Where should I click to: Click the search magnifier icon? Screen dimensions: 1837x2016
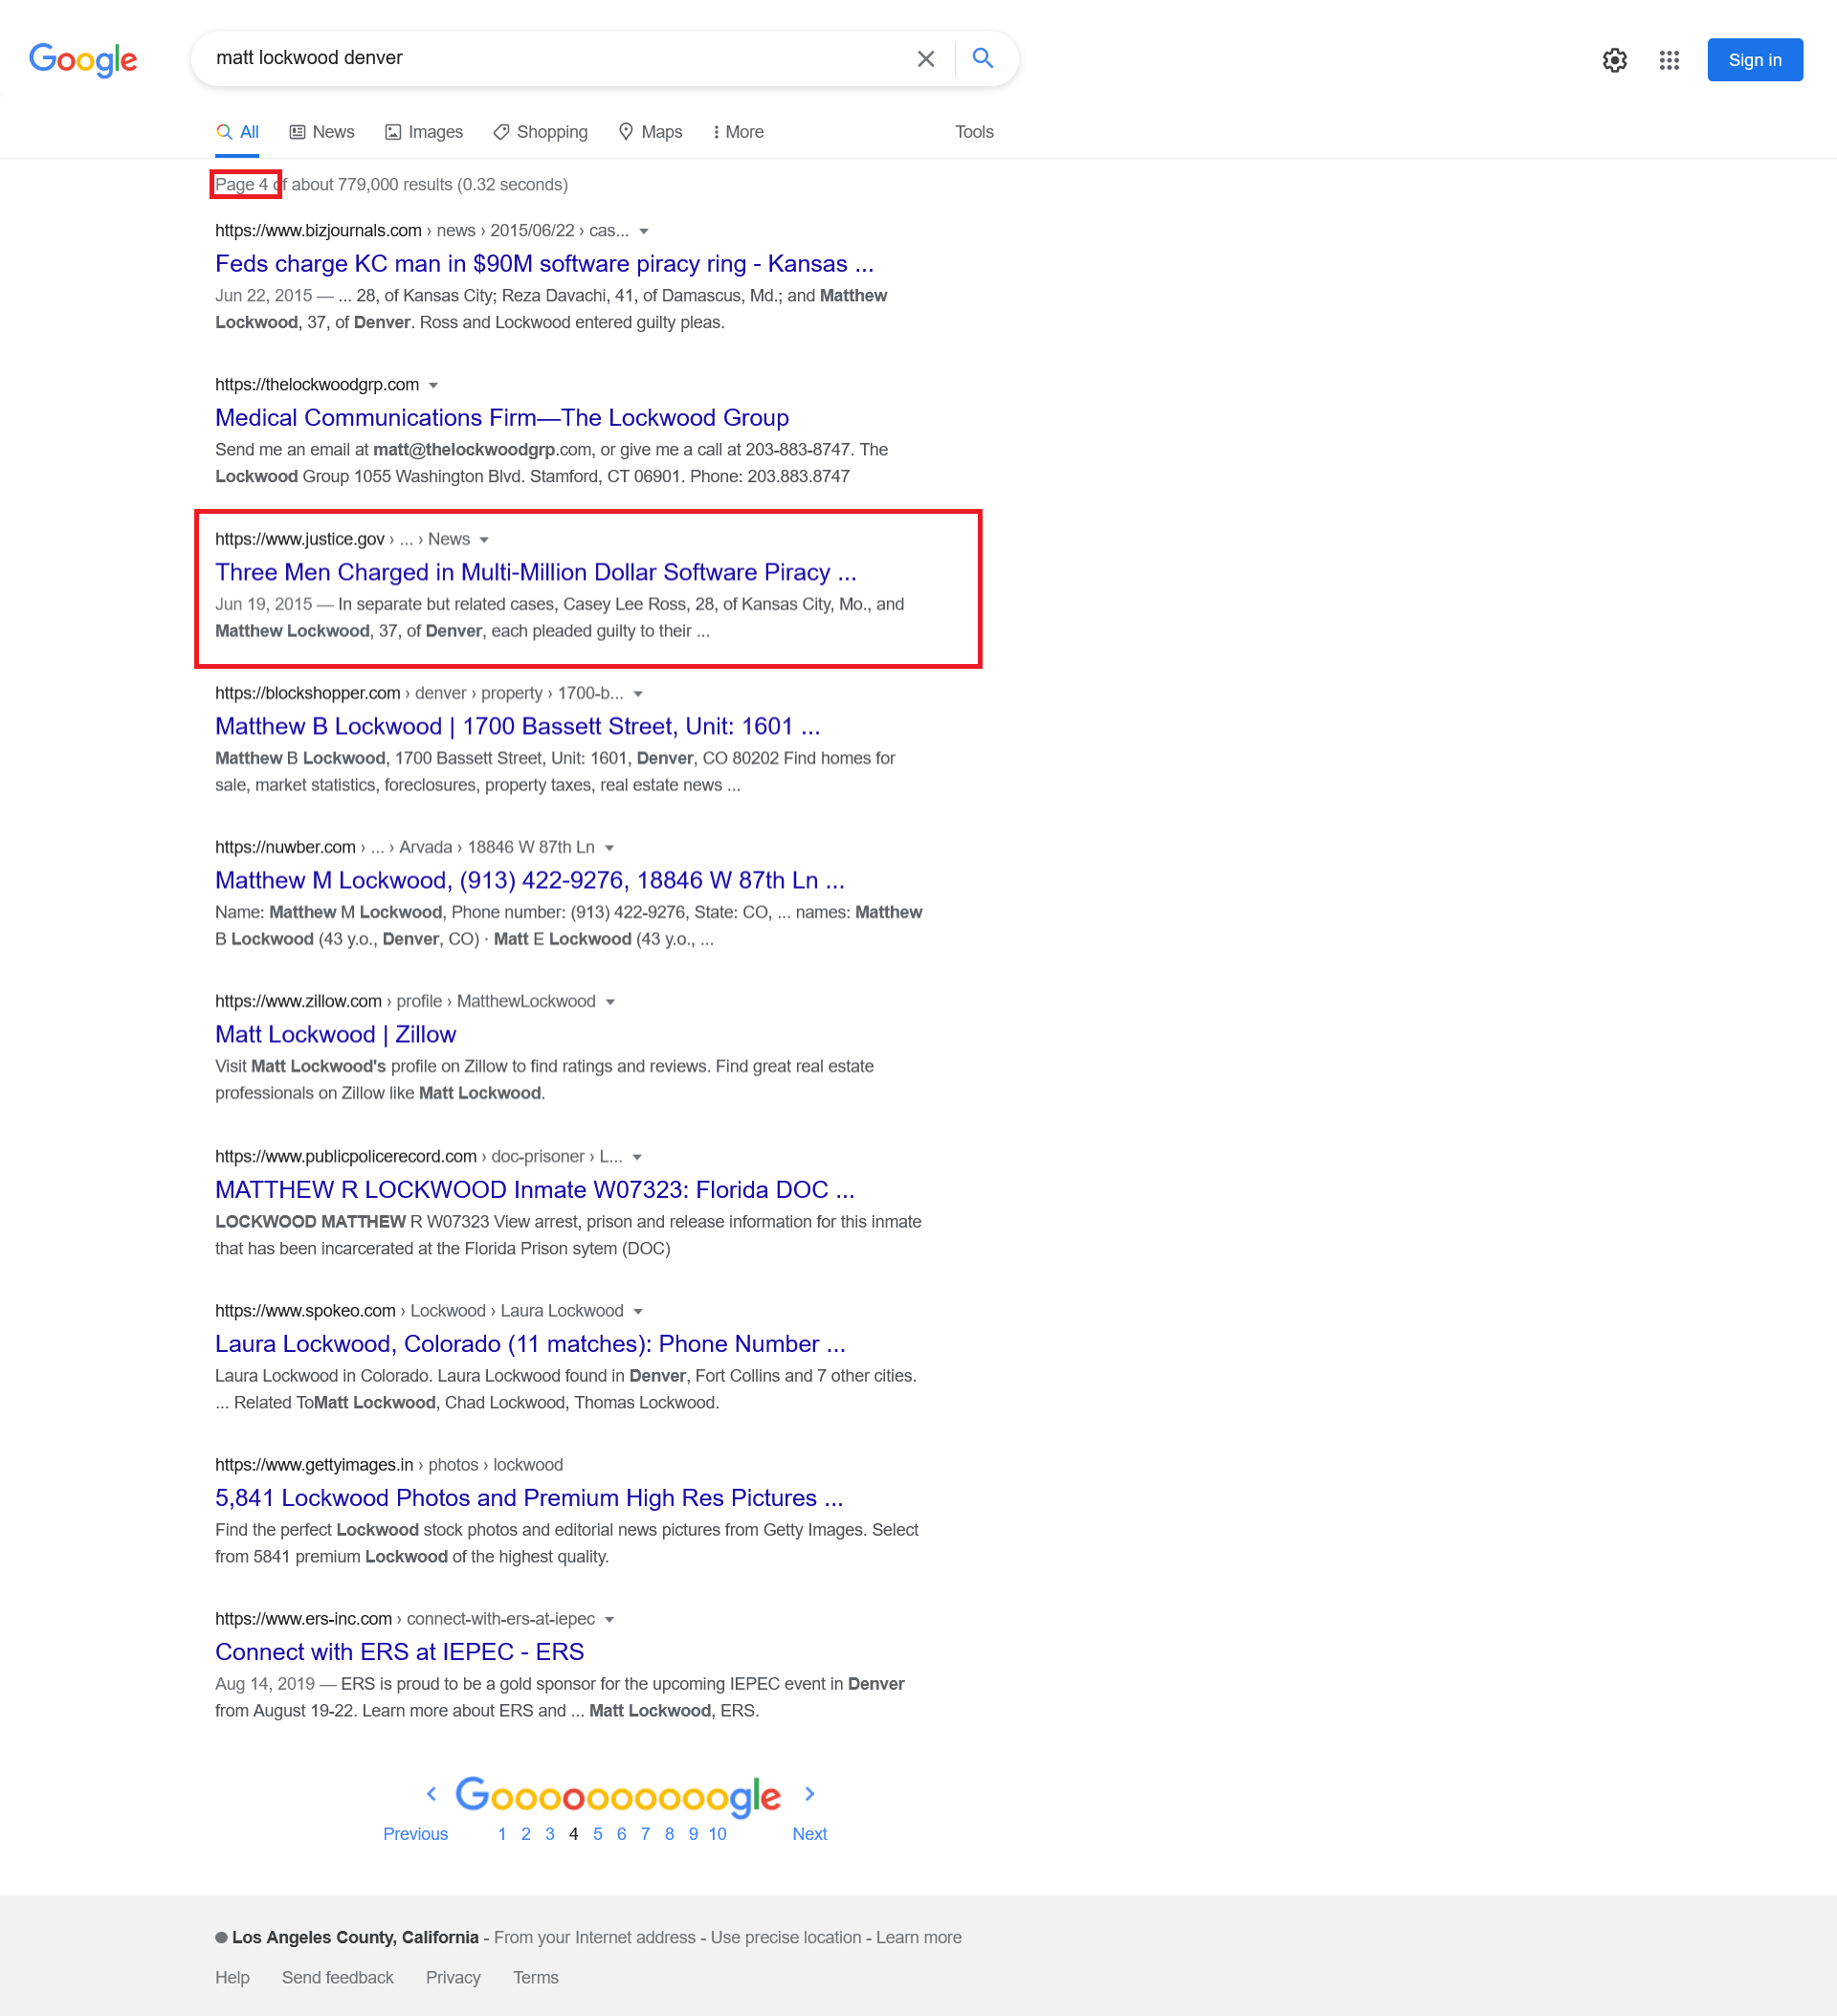(983, 58)
